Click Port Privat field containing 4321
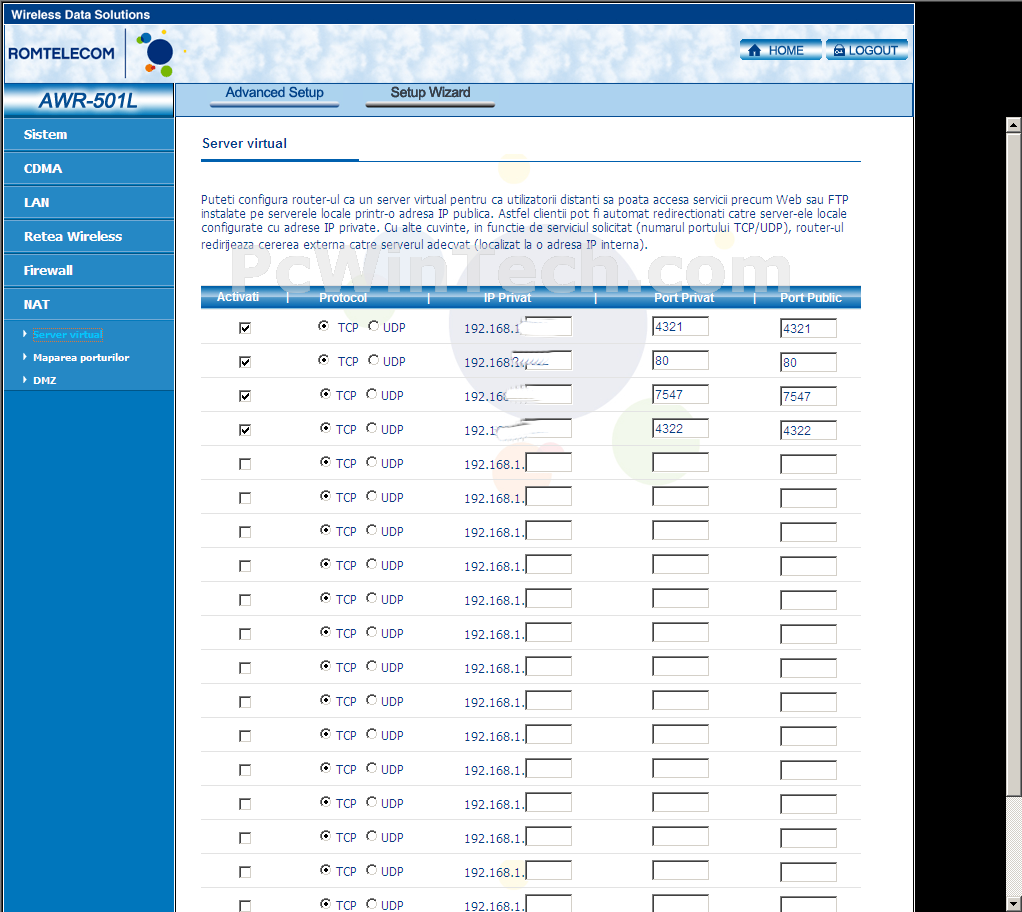 680,327
